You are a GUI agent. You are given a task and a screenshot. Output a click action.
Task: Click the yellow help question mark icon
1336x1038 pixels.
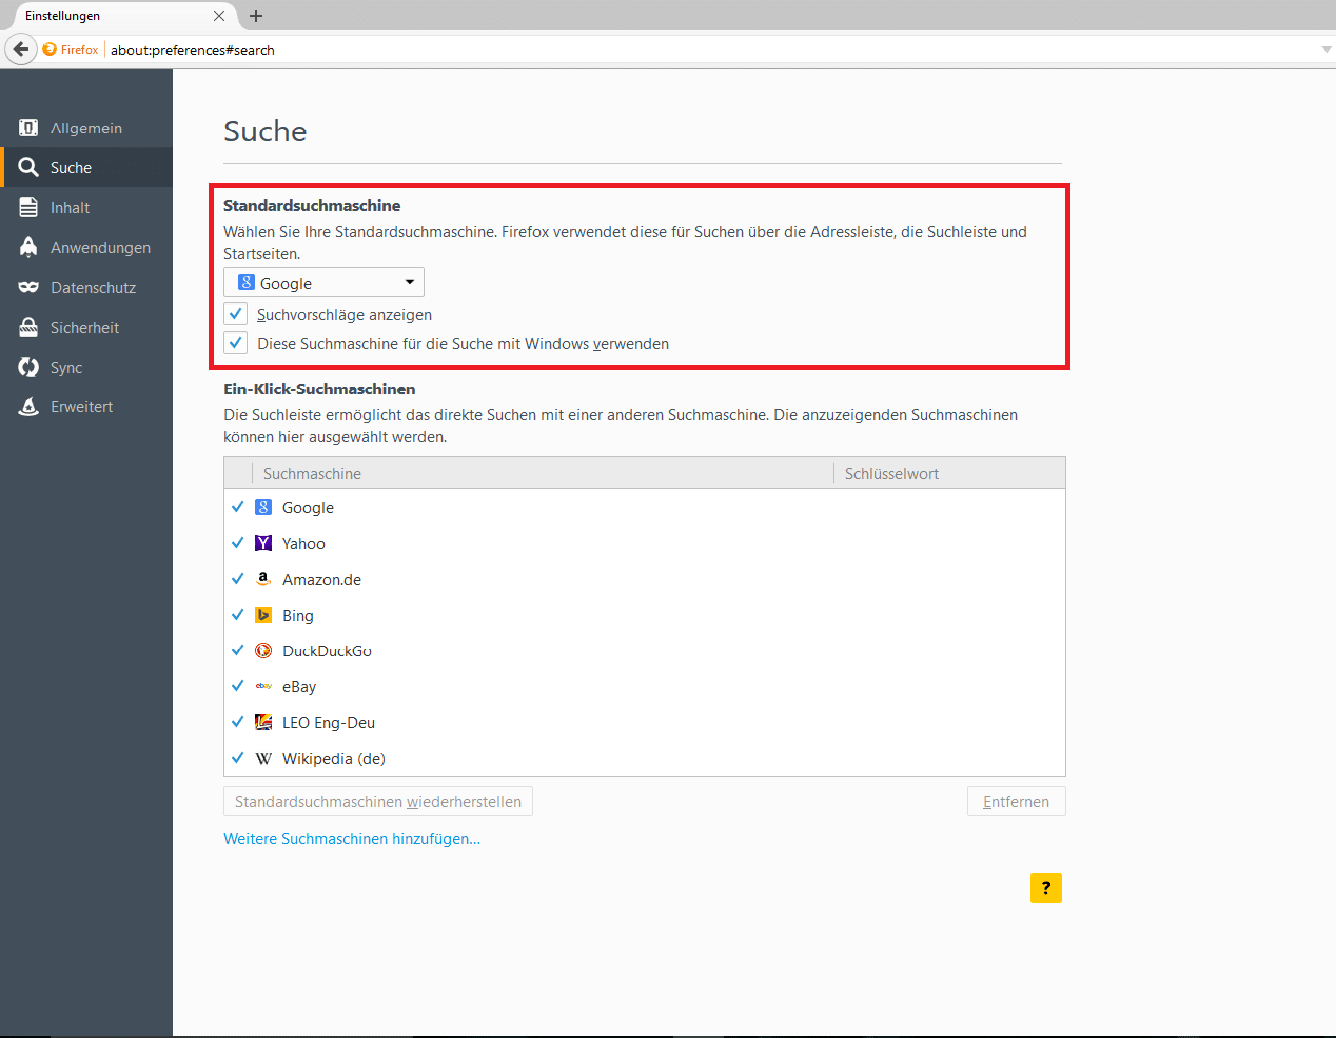point(1045,888)
